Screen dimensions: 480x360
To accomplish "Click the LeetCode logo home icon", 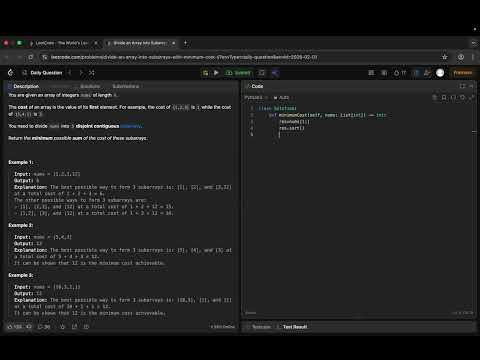I will coord(10,73).
